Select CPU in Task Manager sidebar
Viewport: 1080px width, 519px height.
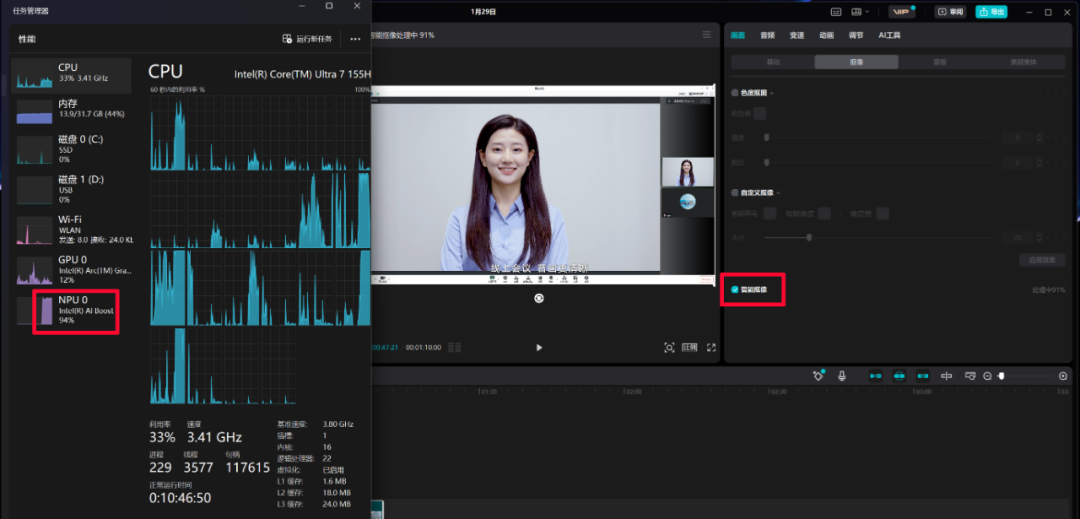[72, 75]
